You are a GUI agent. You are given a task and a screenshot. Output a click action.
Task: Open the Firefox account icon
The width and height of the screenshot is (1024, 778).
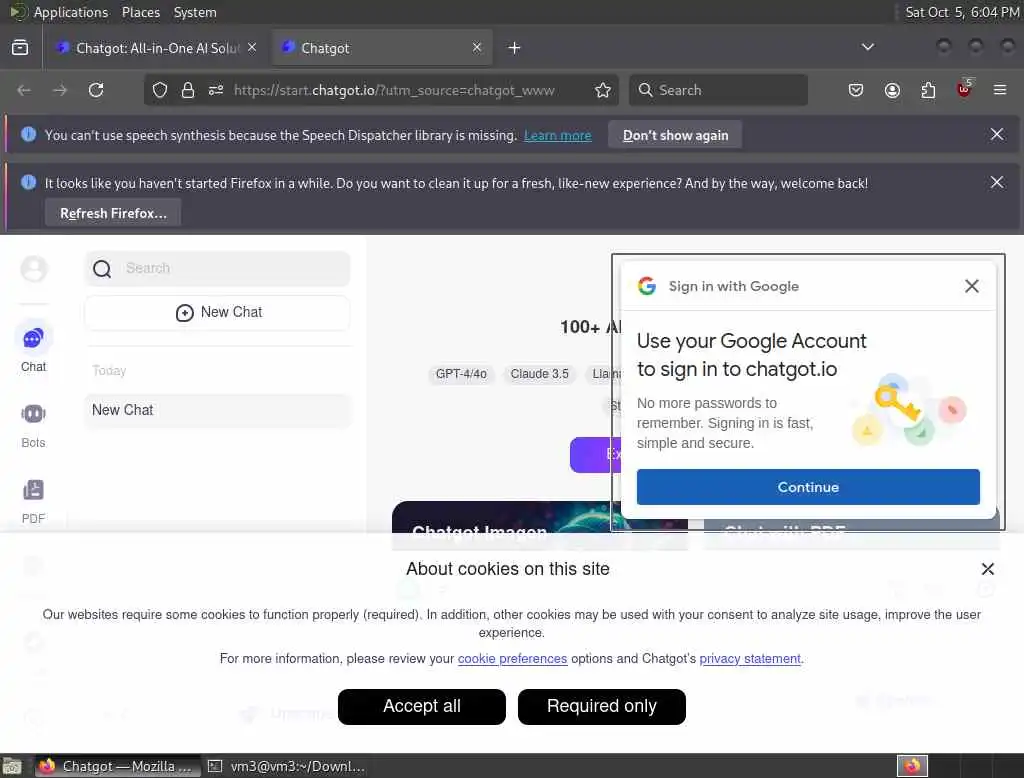pos(892,90)
